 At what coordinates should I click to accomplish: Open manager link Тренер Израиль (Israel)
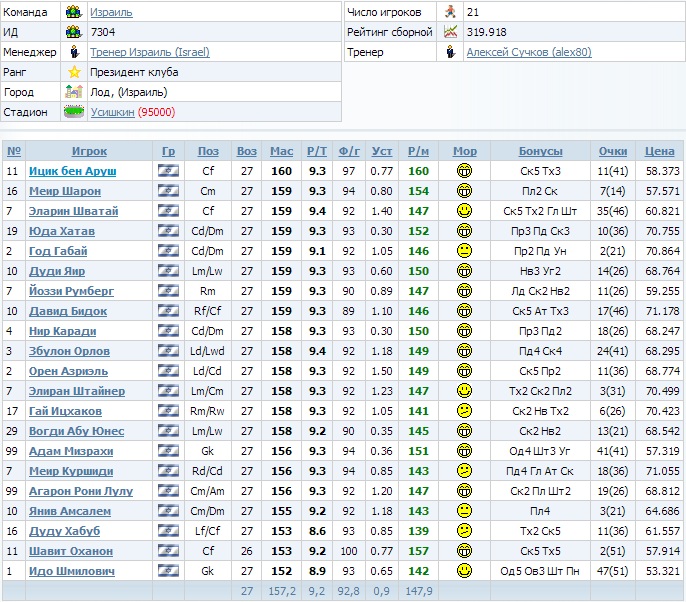tap(150, 52)
